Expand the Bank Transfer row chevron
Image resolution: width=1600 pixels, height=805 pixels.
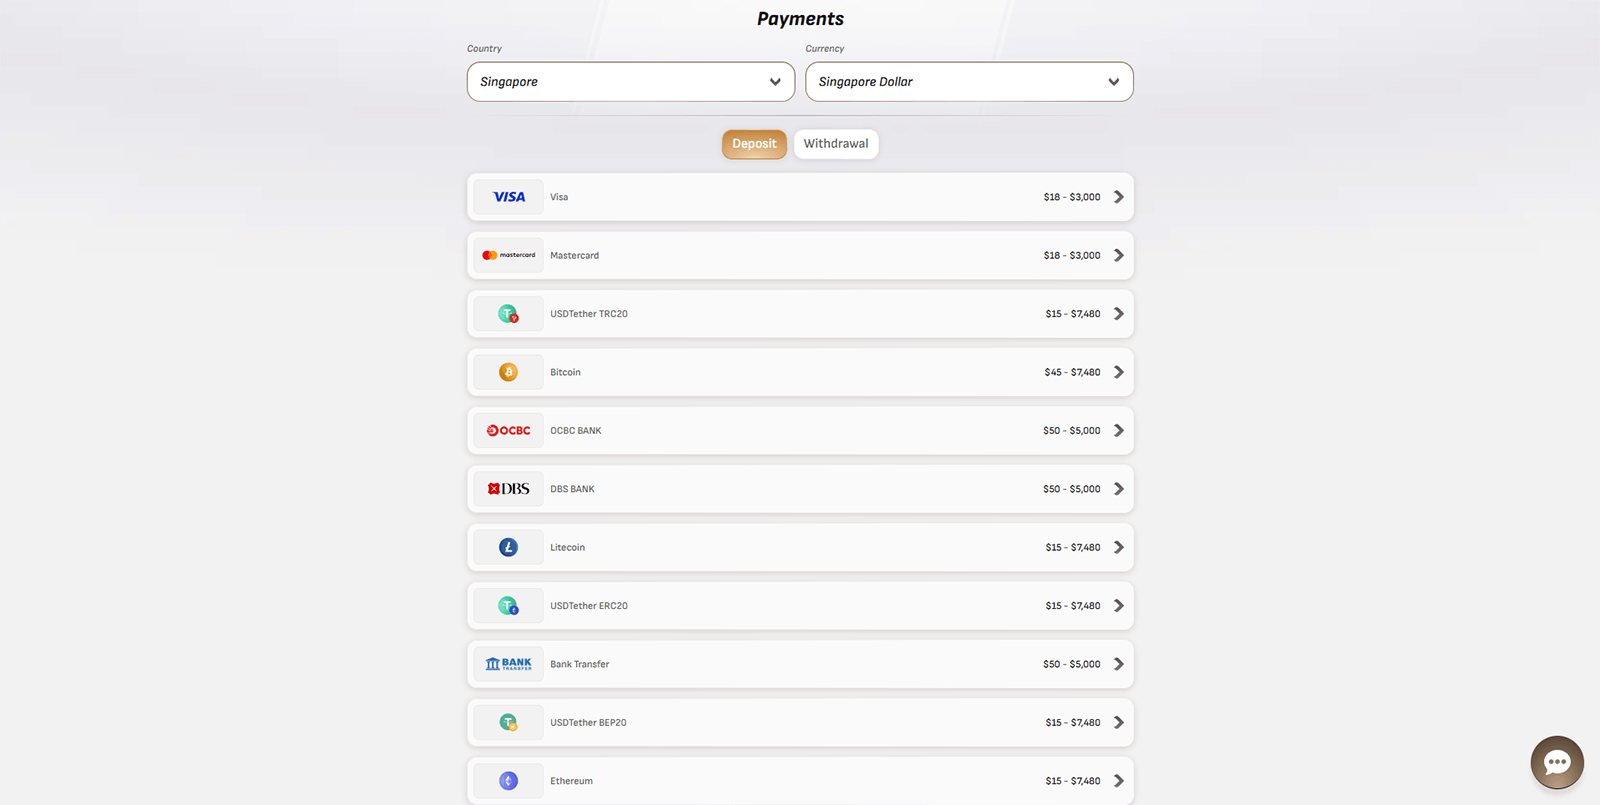(x=1119, y=664)
